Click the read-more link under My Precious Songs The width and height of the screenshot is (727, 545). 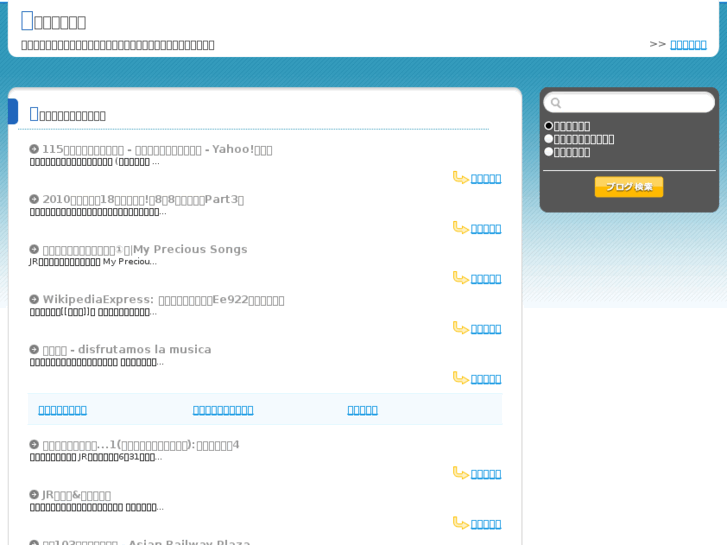pyautogui.click(x=486, y=279)
